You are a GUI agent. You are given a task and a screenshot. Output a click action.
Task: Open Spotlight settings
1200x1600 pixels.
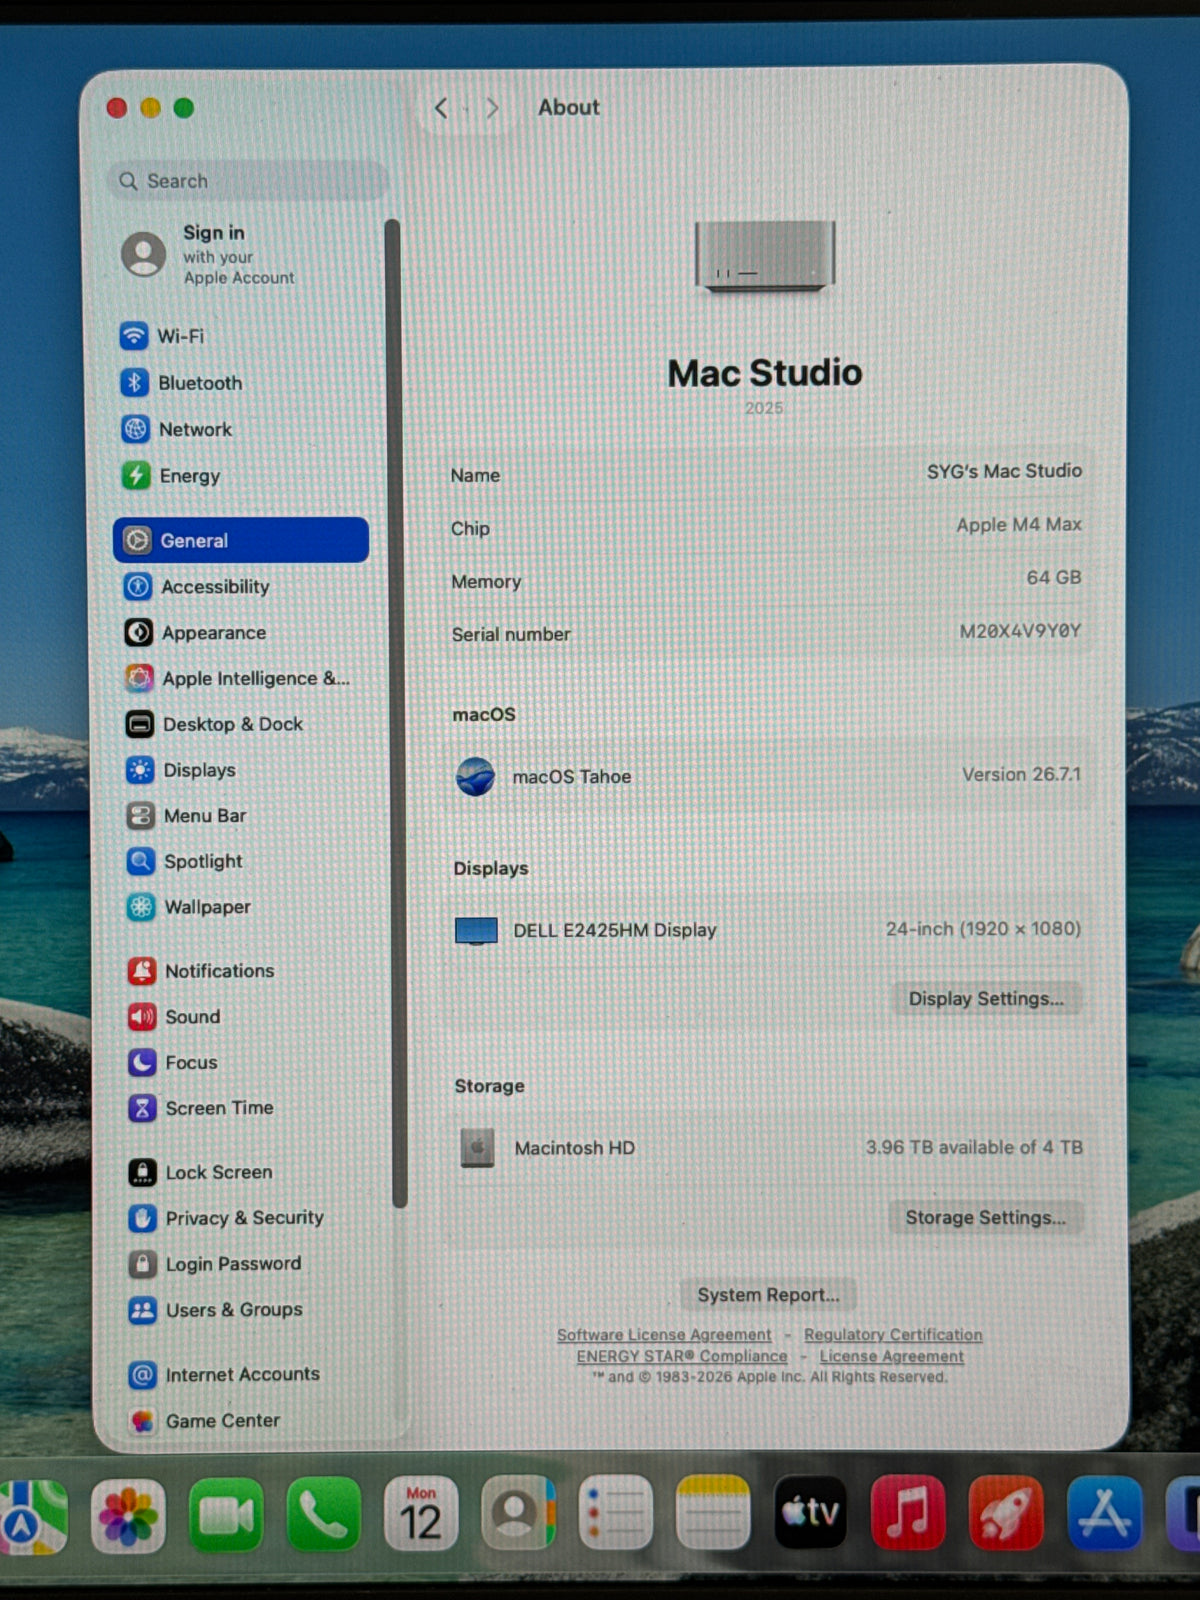(x=185, y=861)
